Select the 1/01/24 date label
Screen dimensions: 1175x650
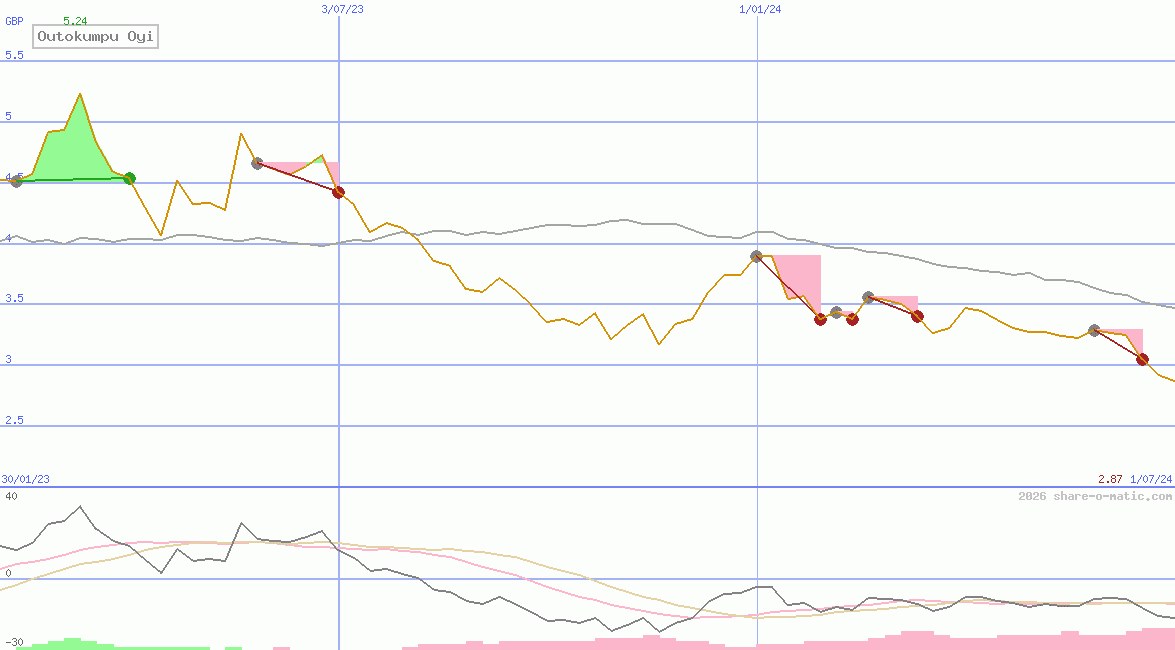pyautogui.click(x=760, y=9)
